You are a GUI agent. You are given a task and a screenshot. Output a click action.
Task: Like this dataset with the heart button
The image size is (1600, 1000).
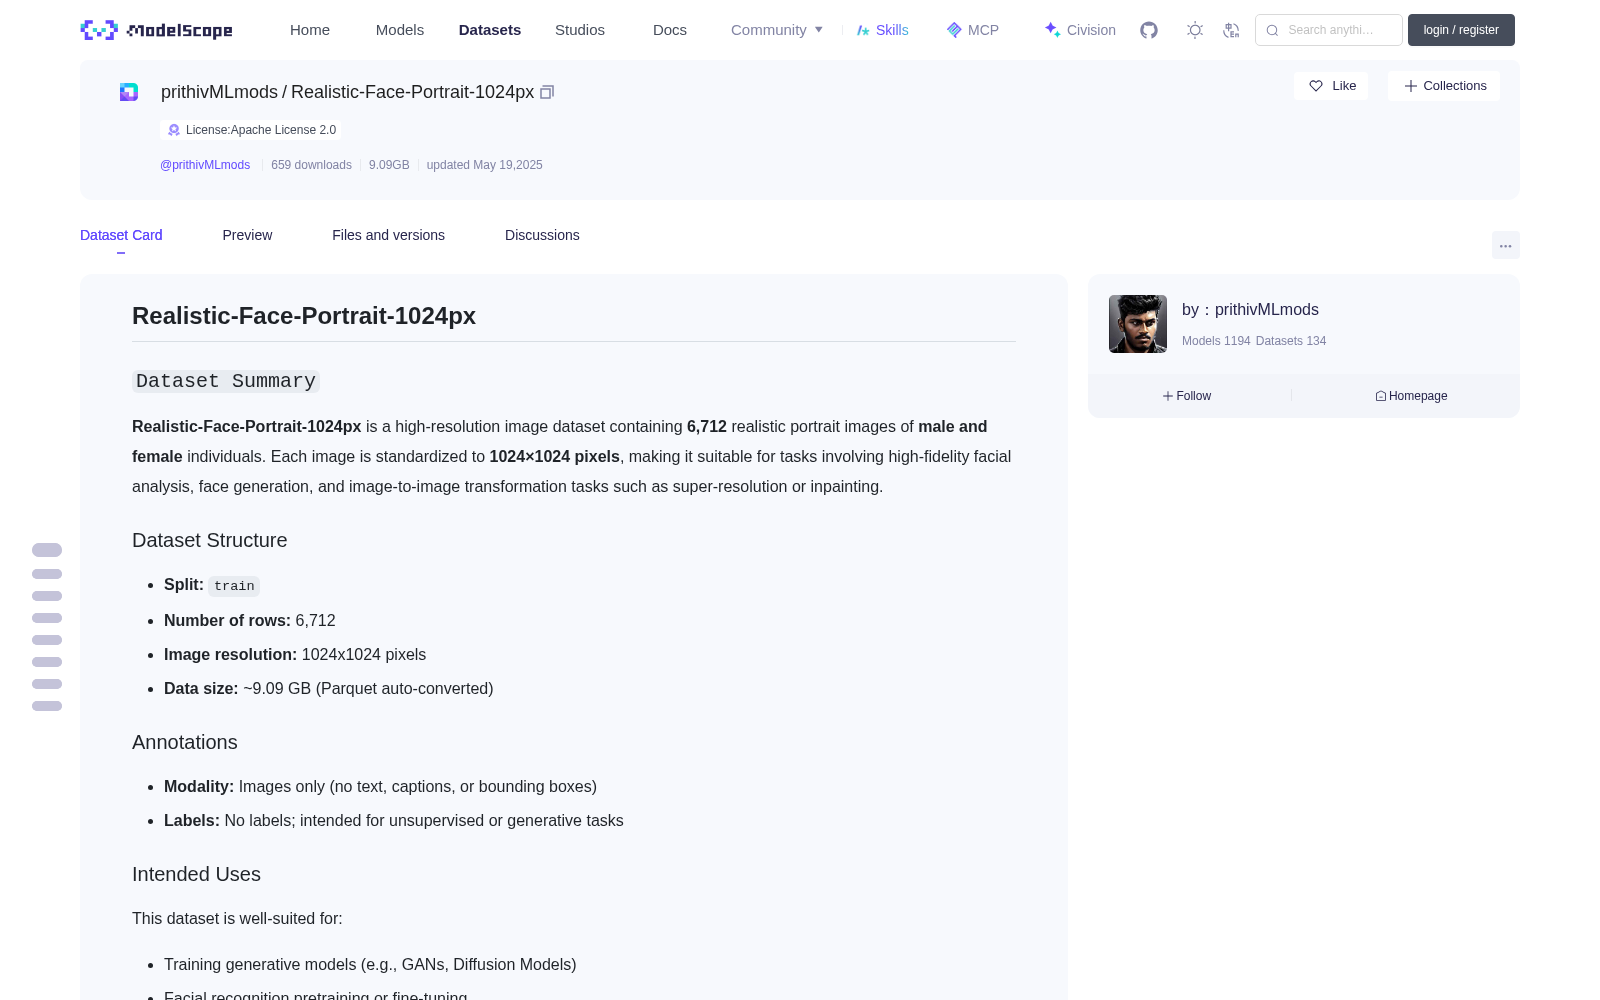(x=1331, y=86)
